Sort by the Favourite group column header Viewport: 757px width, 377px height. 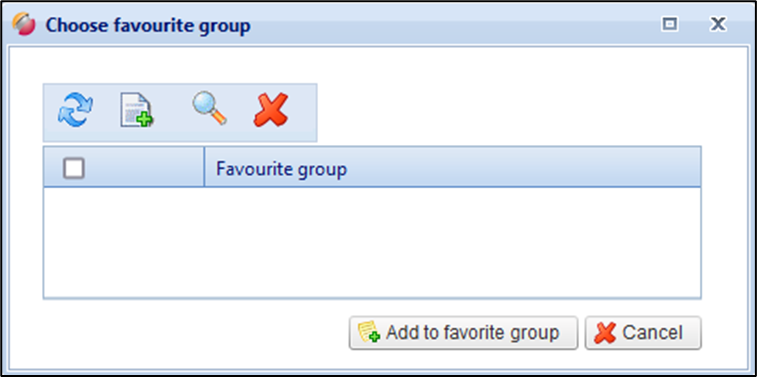click(x=452, y=167)
